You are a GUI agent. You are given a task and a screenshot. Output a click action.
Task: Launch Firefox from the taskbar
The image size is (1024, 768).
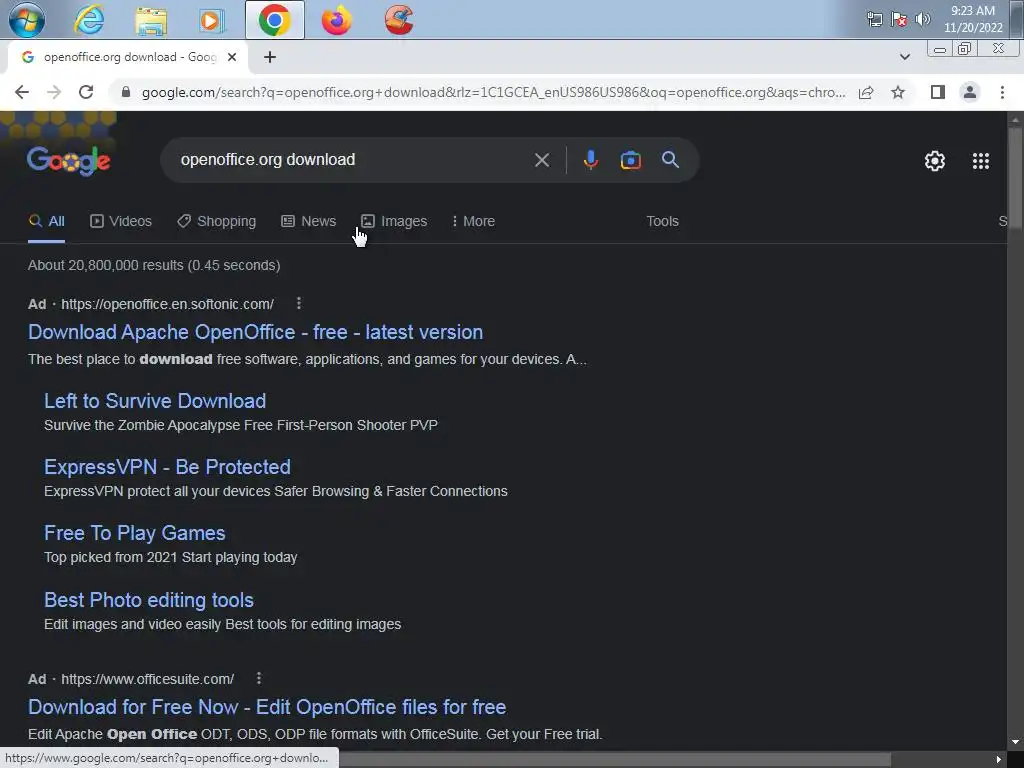pyautogui.click(x=336, y=20)
